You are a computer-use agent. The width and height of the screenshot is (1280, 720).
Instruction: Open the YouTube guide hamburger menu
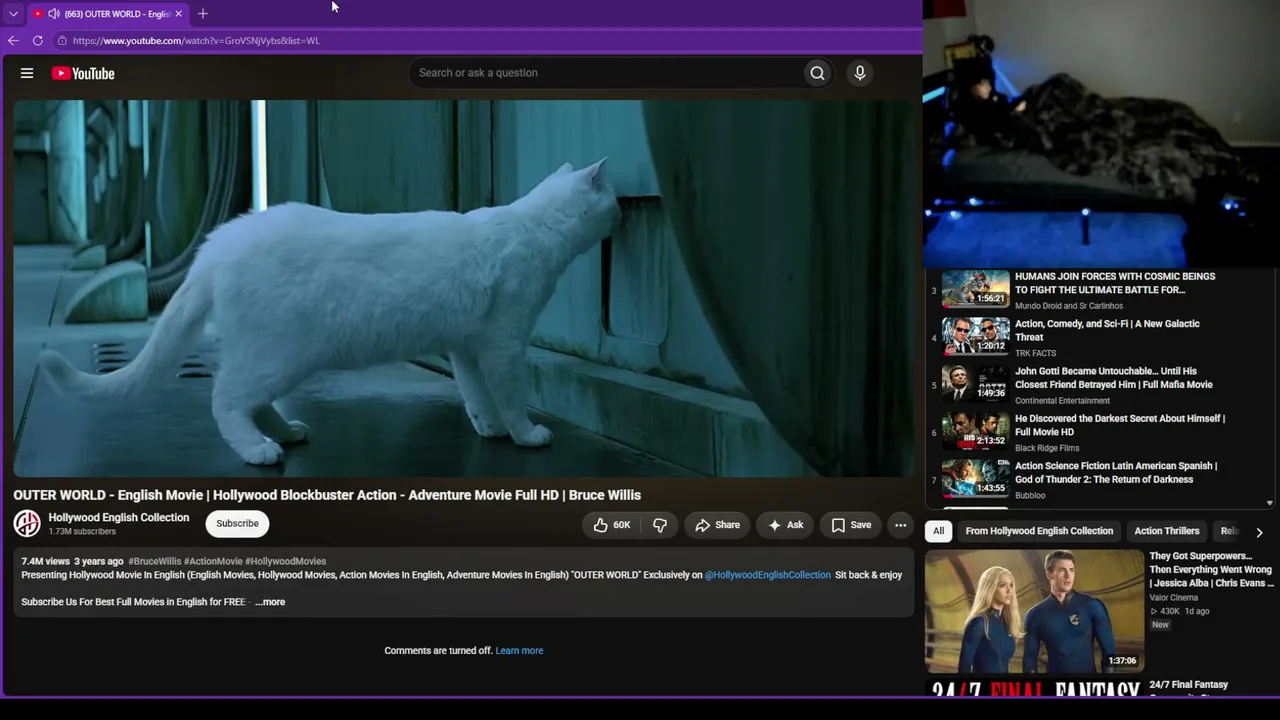pos(27,73)
